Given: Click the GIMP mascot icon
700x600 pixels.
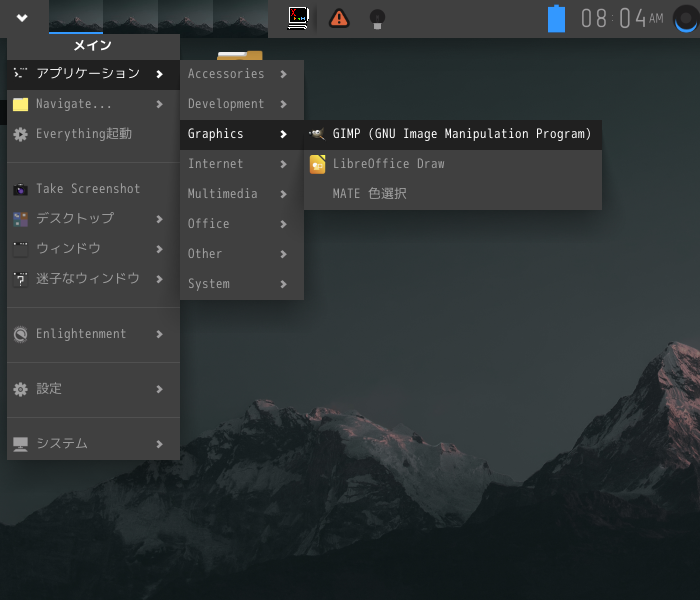Looking at the screenshot, I should coord(317,134).
